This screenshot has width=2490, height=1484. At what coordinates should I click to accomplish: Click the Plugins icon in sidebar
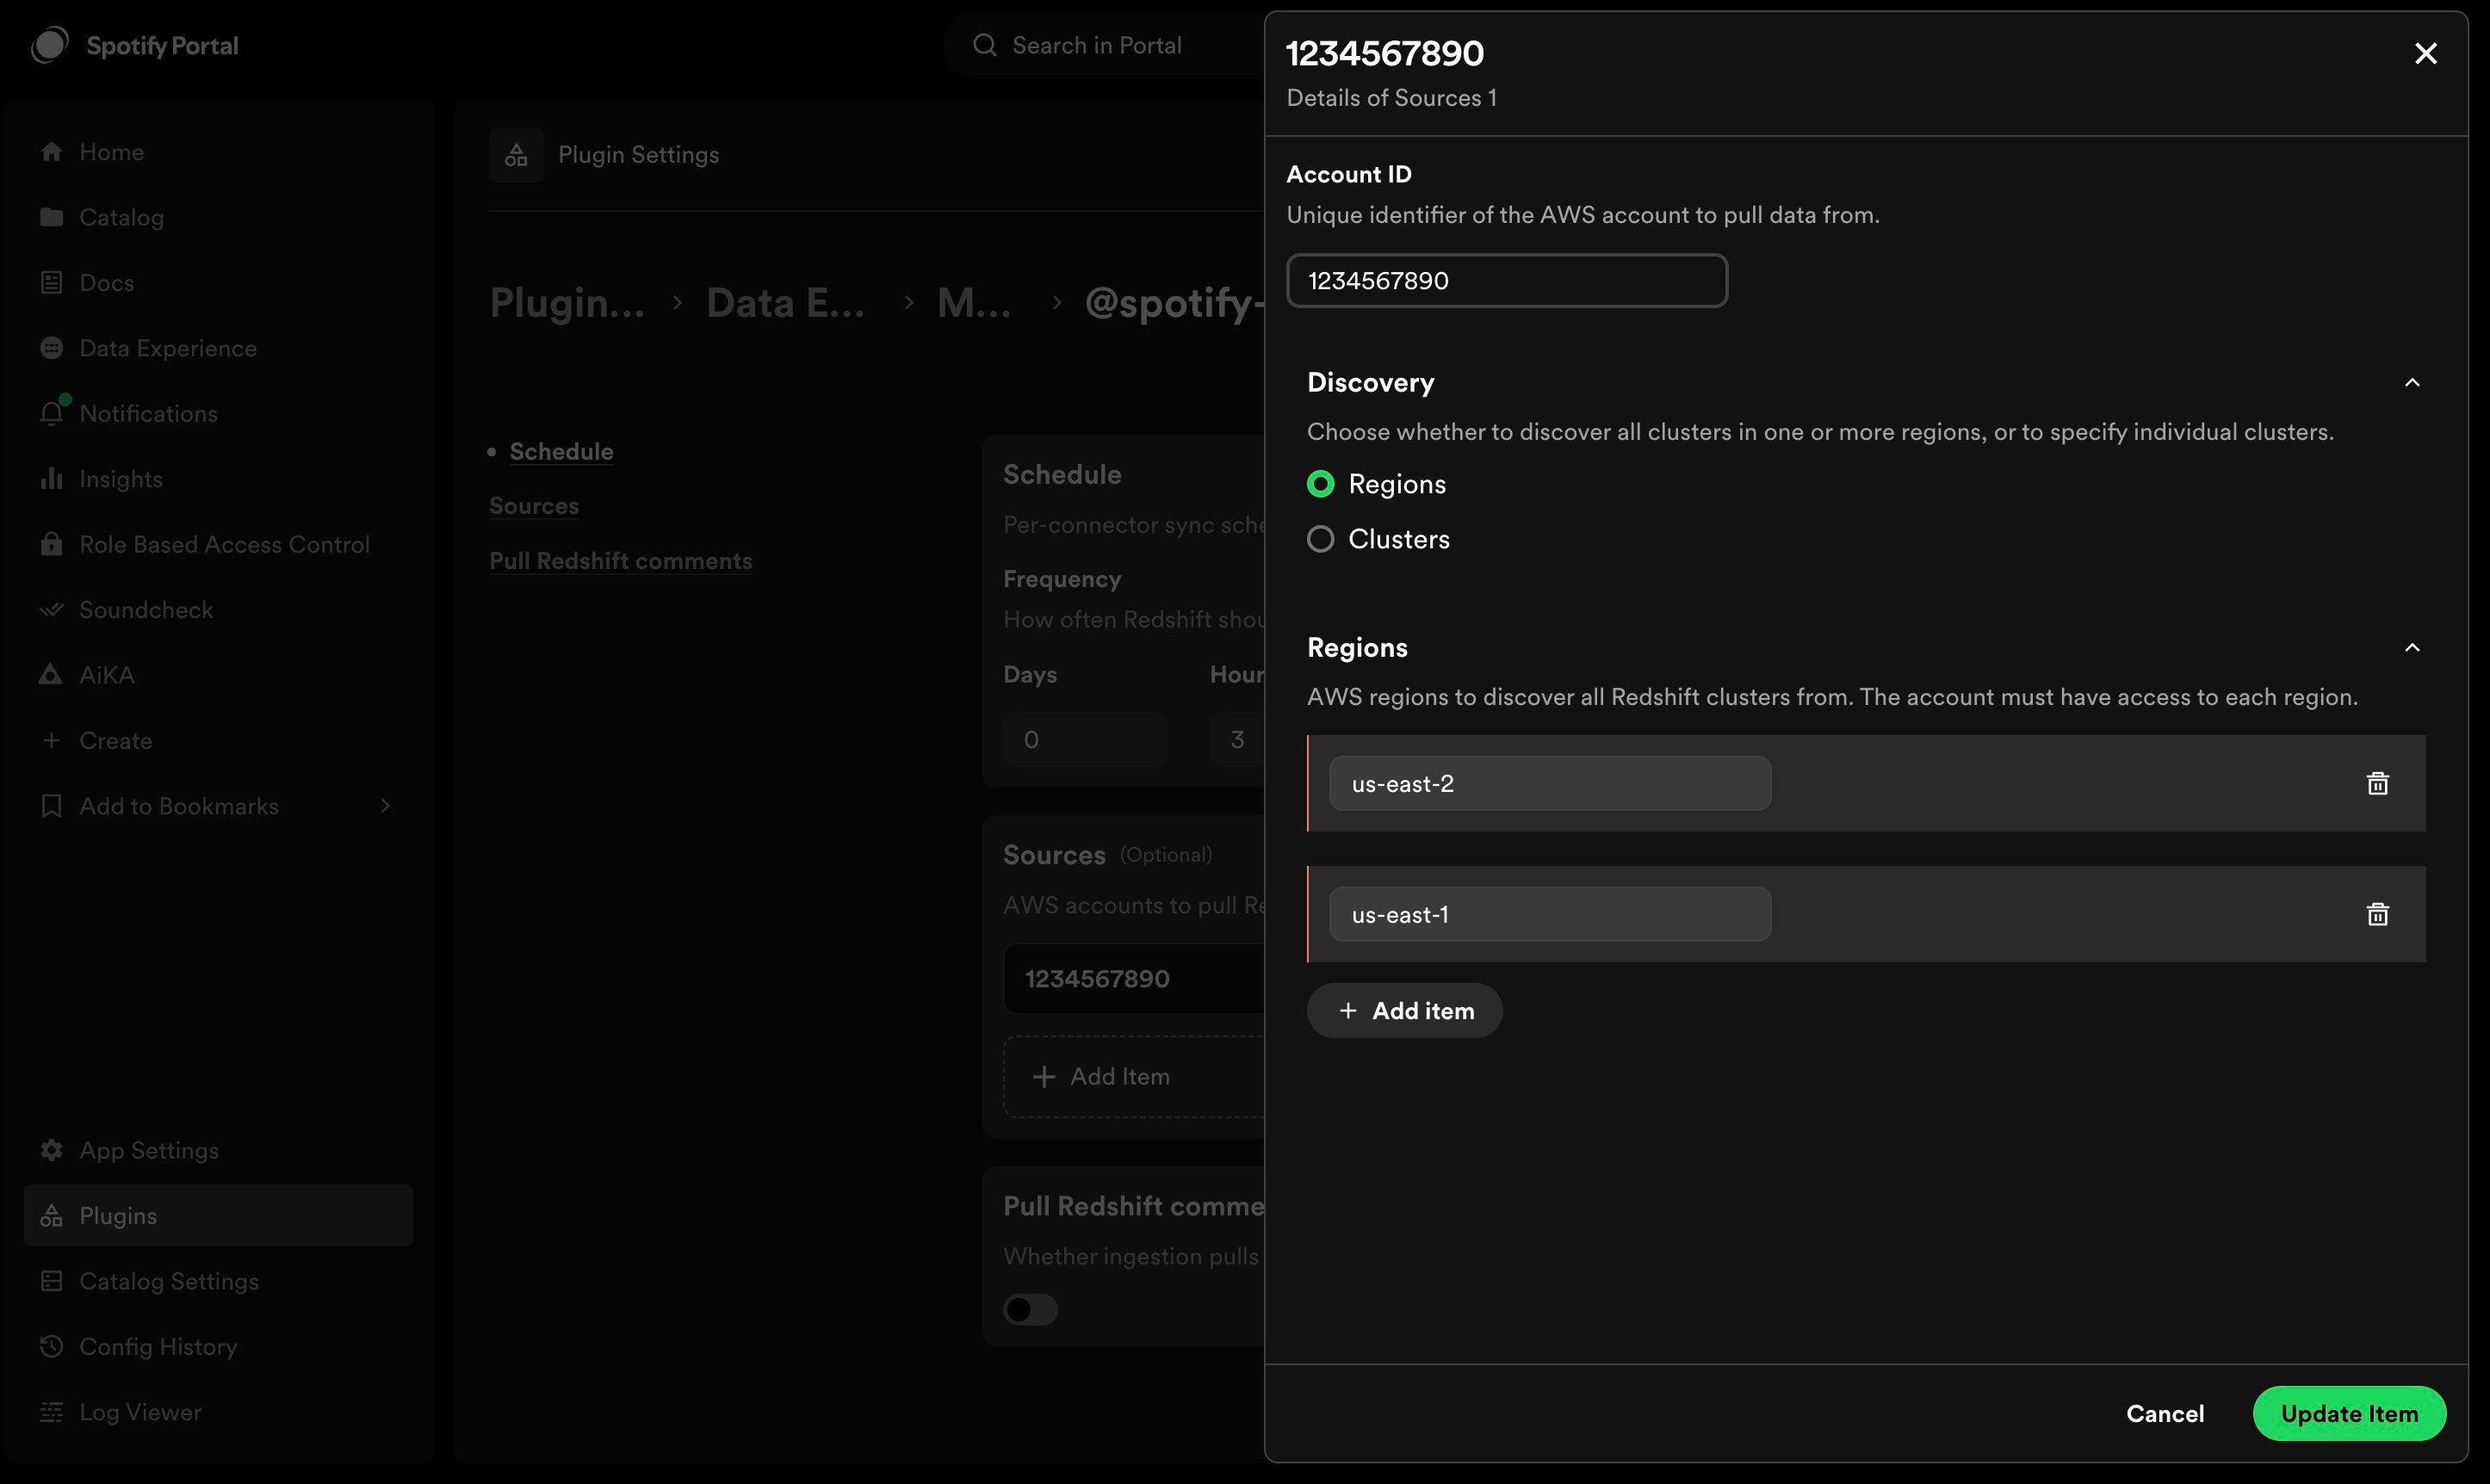coord(51,1216)
